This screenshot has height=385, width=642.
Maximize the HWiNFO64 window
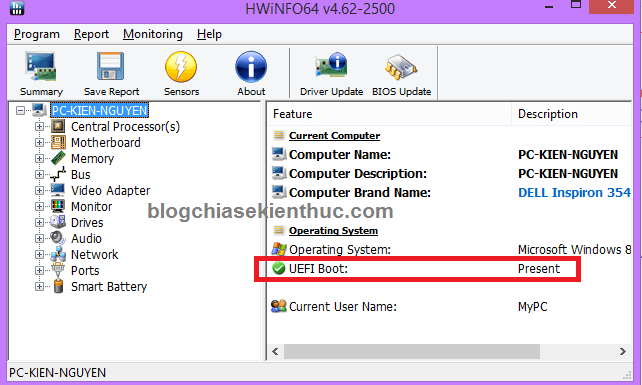[x=576, y=5]
